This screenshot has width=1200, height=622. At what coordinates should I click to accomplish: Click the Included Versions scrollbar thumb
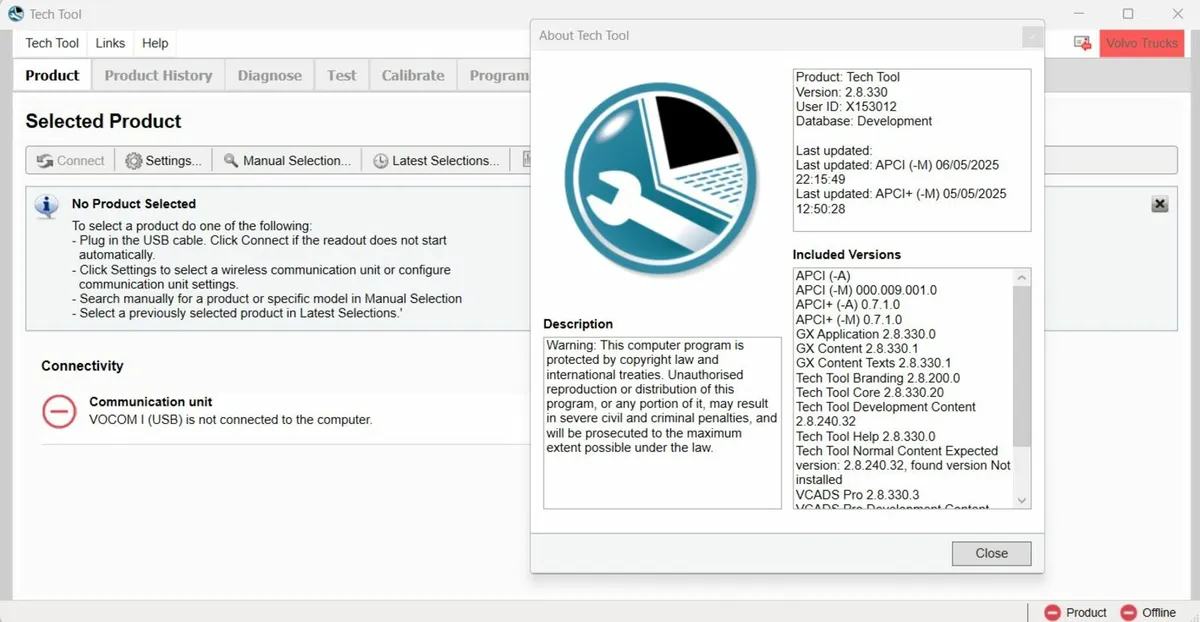click(1021, 366)
